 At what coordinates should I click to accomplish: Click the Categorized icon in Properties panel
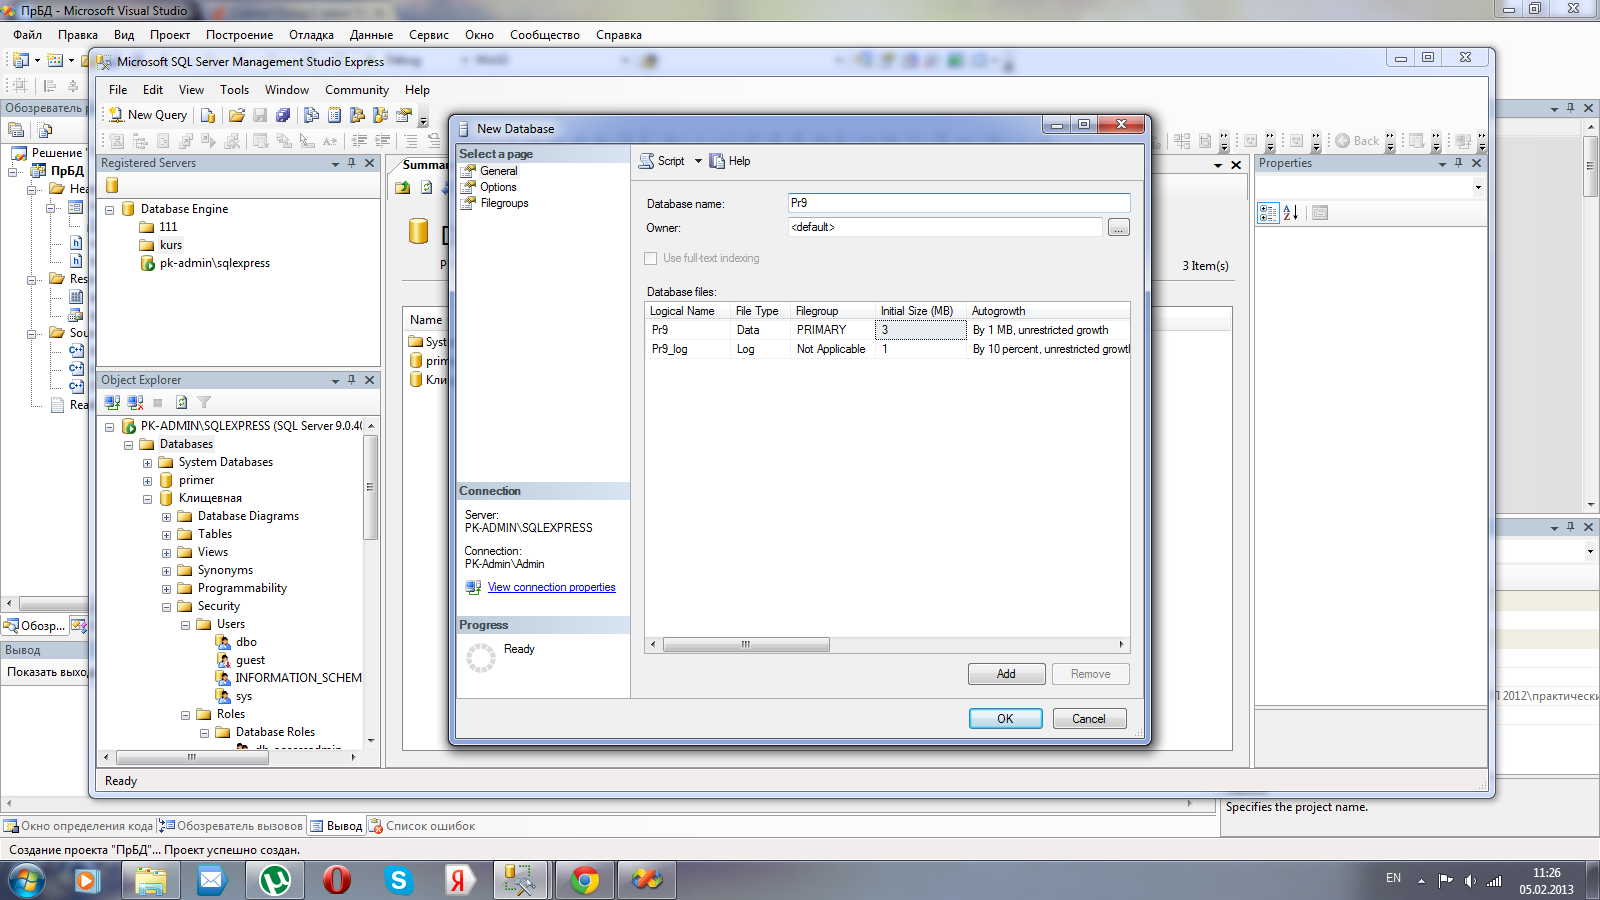(1268, 213)
